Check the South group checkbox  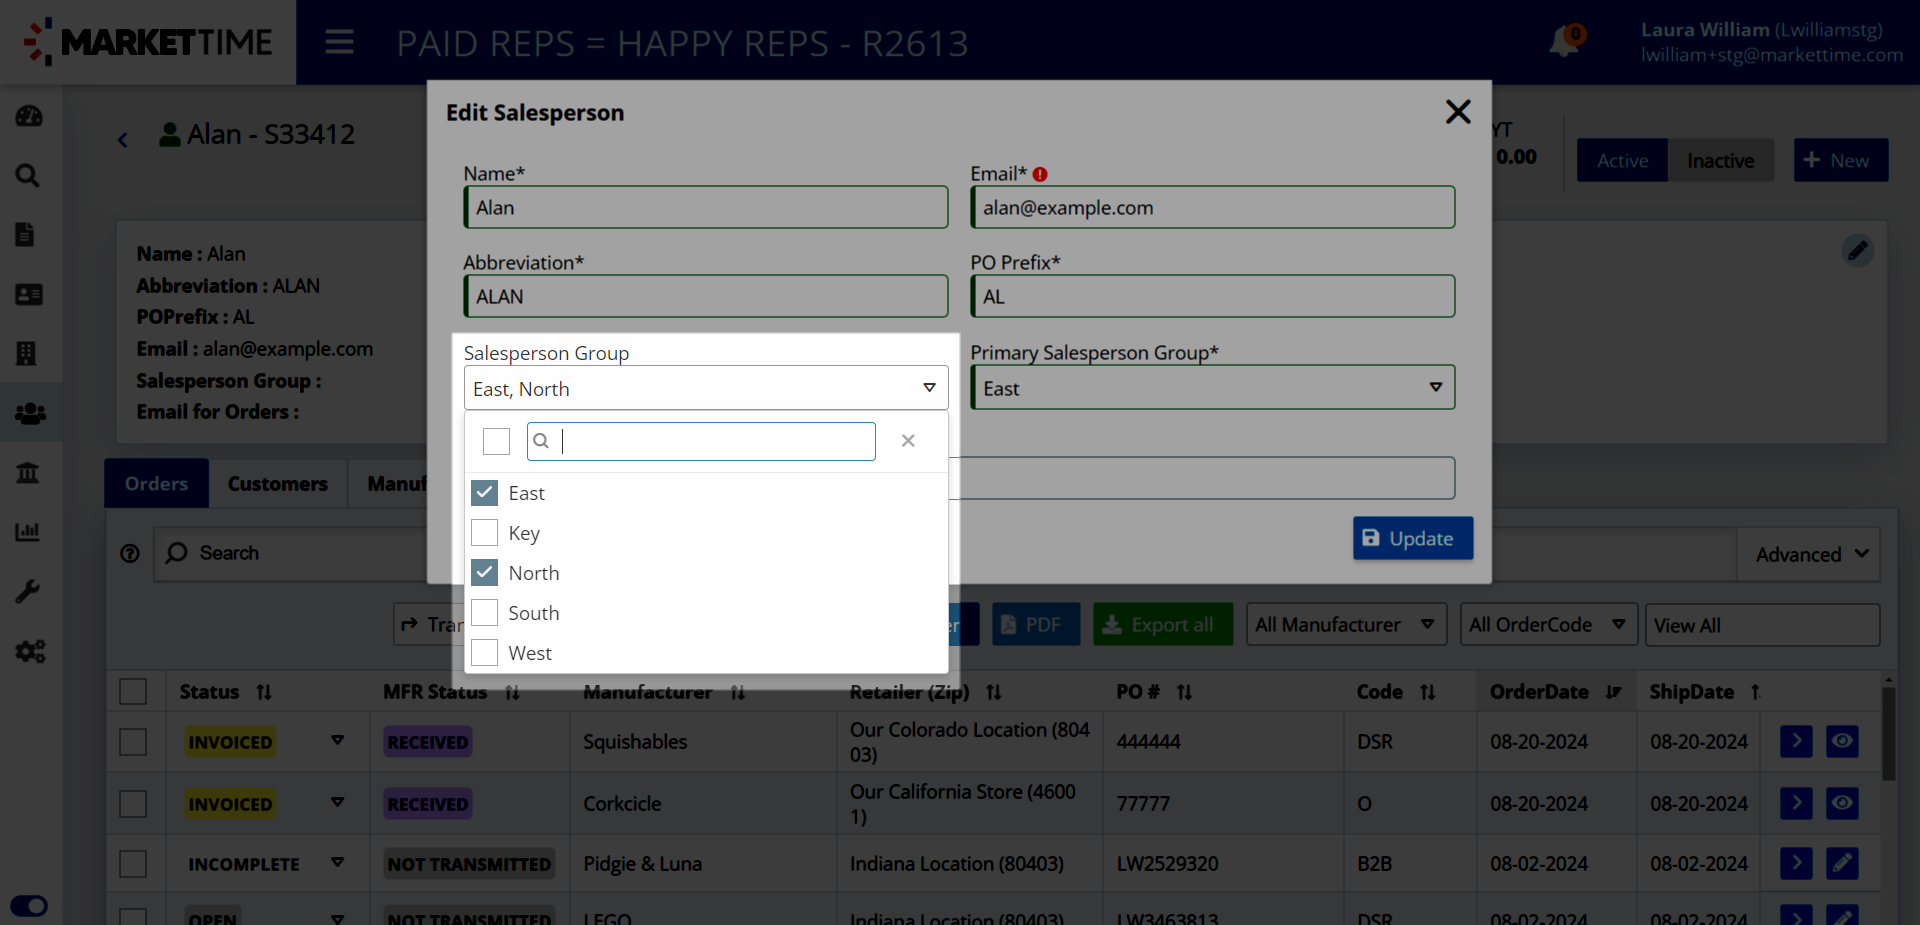485,613
